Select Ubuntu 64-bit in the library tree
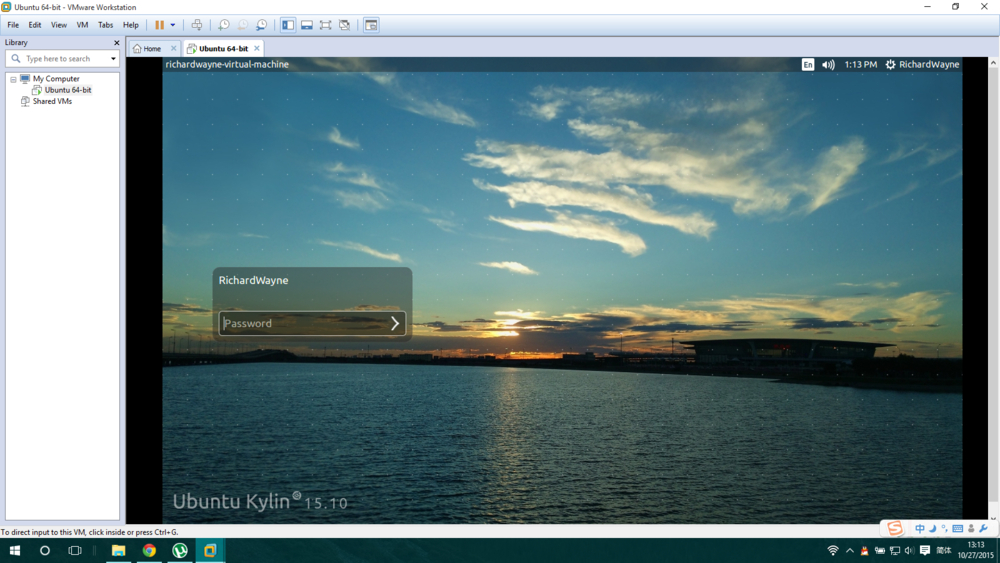The width and height of the screenshot is (1000, 563). [x=68, y=90]
